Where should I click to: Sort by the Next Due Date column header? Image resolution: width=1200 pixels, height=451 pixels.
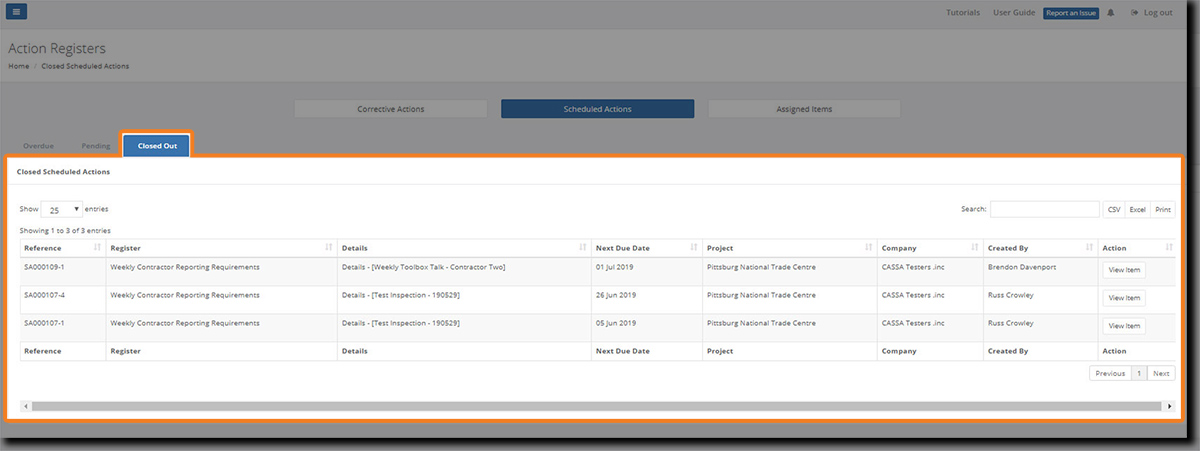click(x=646, y=247)
